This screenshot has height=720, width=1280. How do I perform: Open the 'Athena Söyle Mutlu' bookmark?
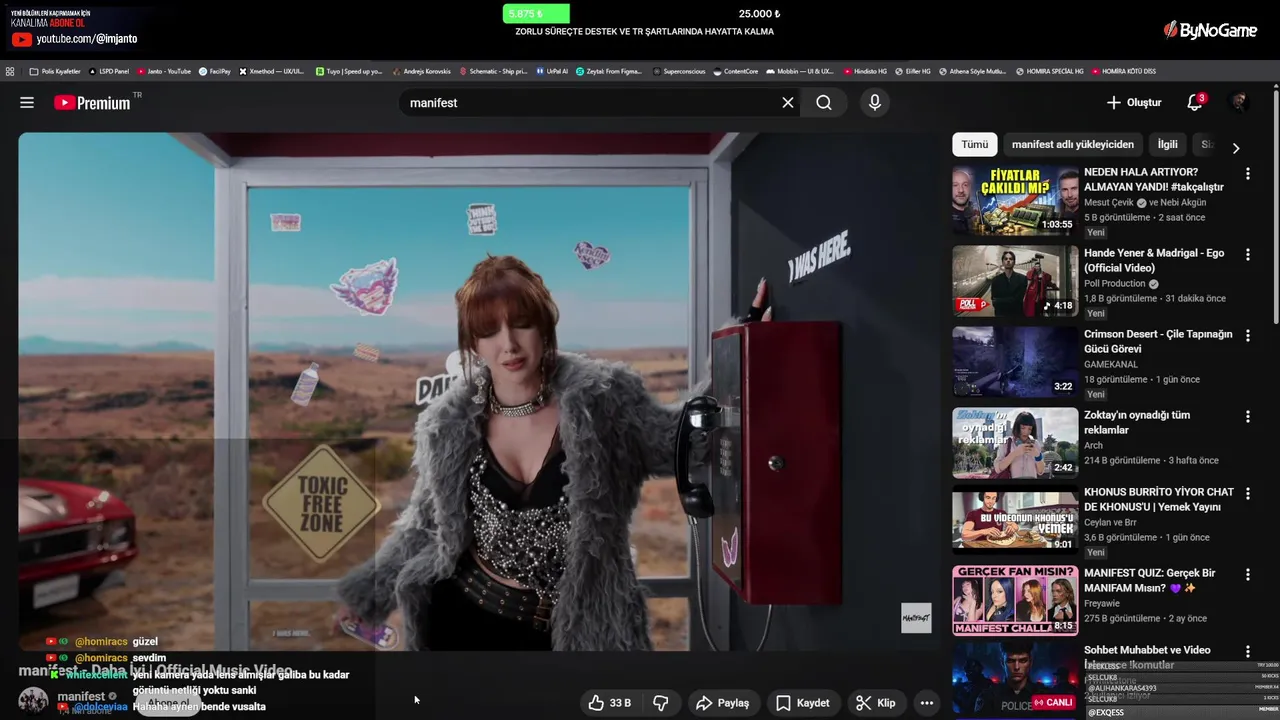[973, 72]
